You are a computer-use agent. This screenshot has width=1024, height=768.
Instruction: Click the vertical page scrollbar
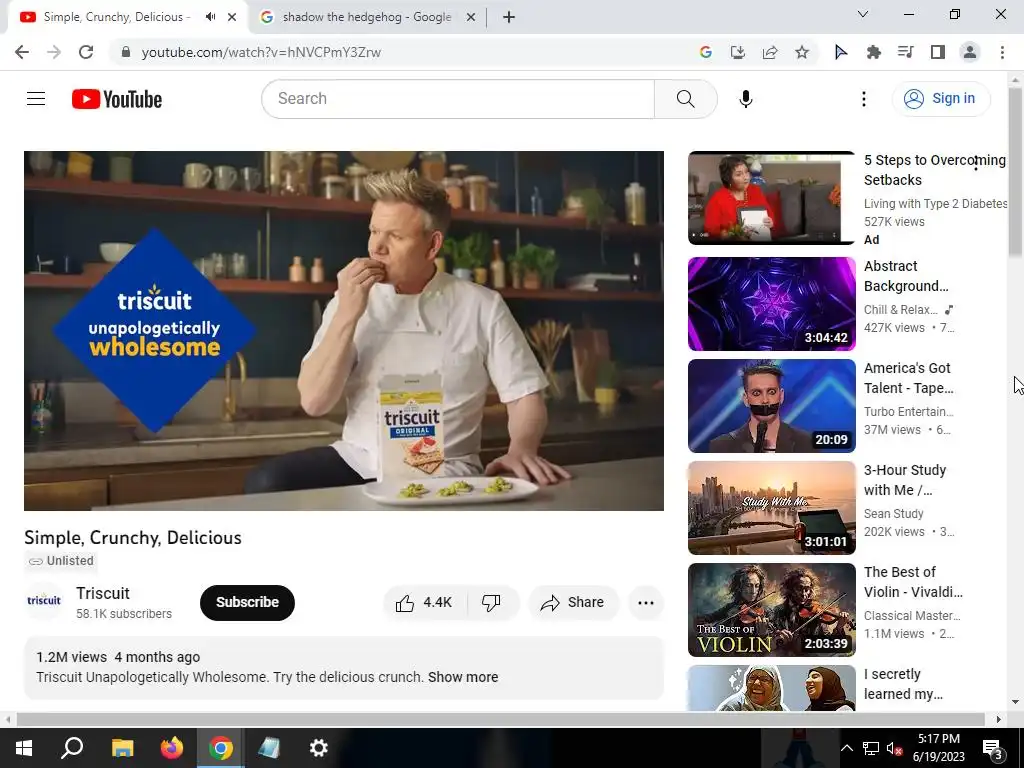pos(1015,171)
